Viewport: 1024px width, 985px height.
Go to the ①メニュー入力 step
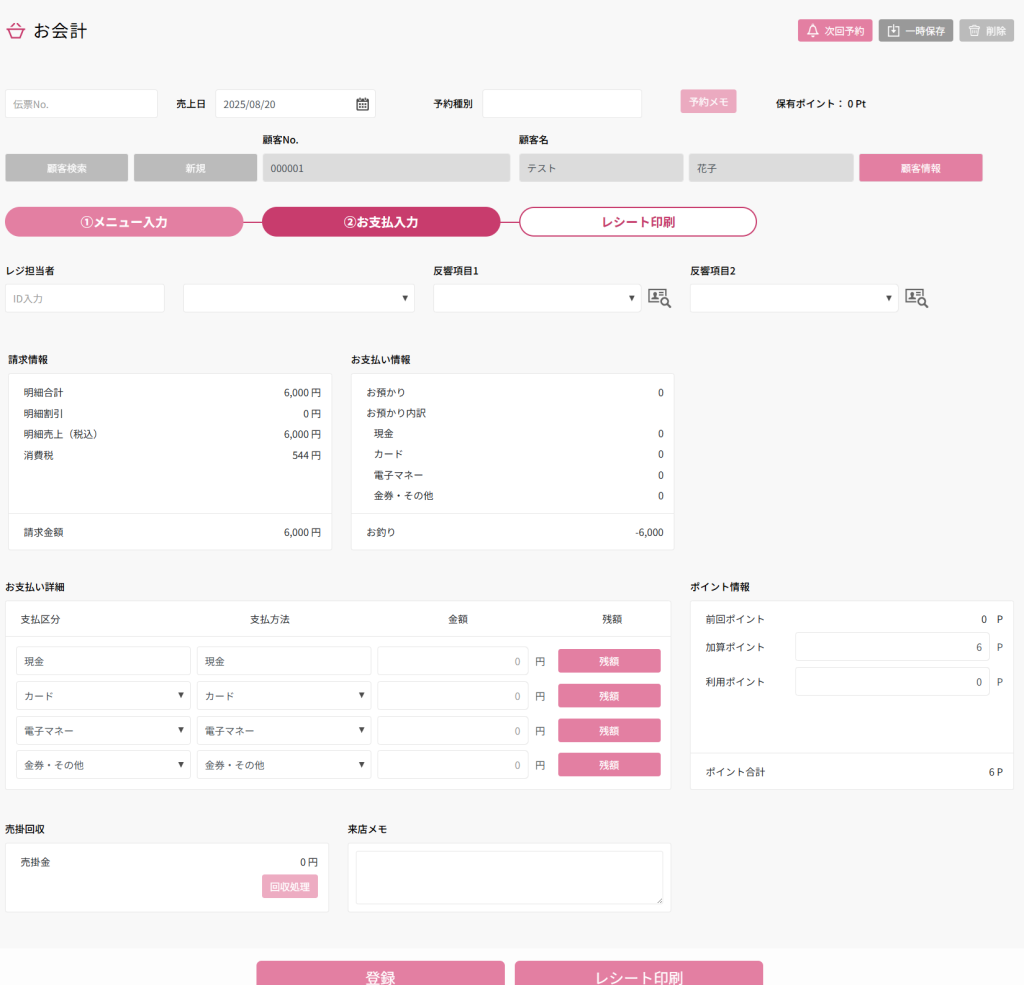tap(124, 222)
